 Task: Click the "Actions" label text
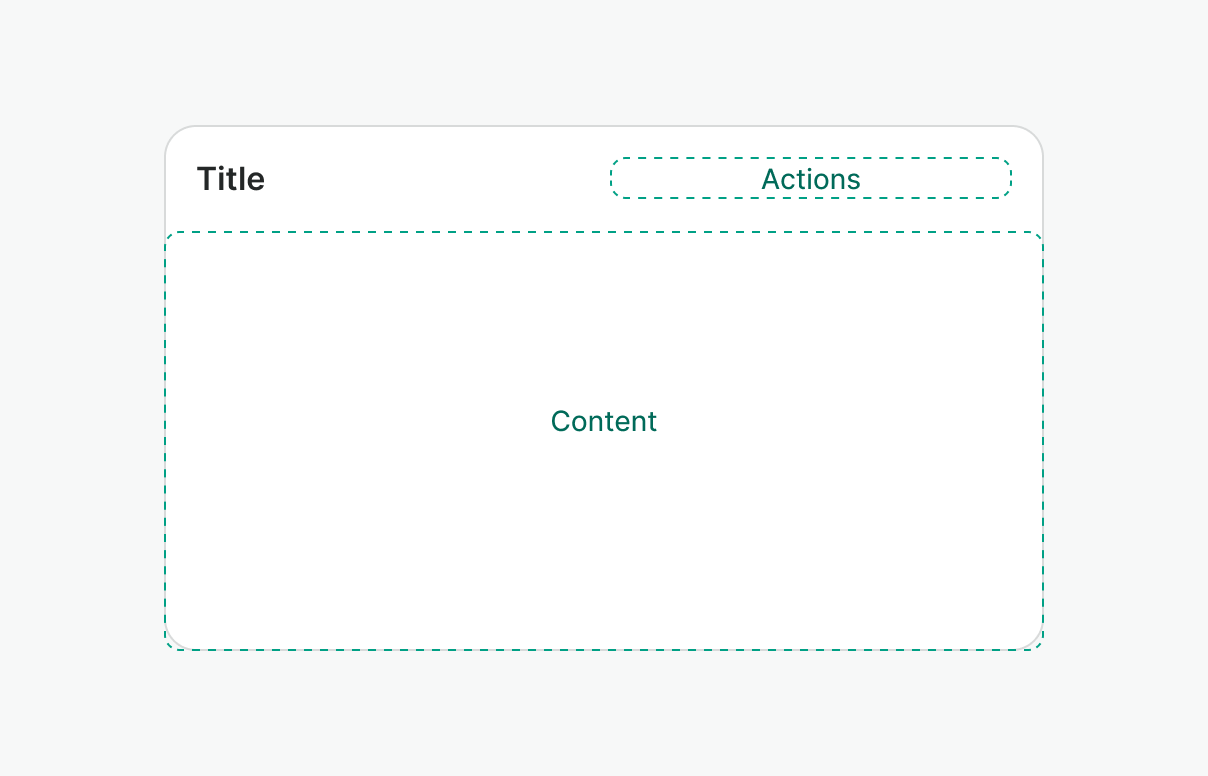[x=810, y=179]
